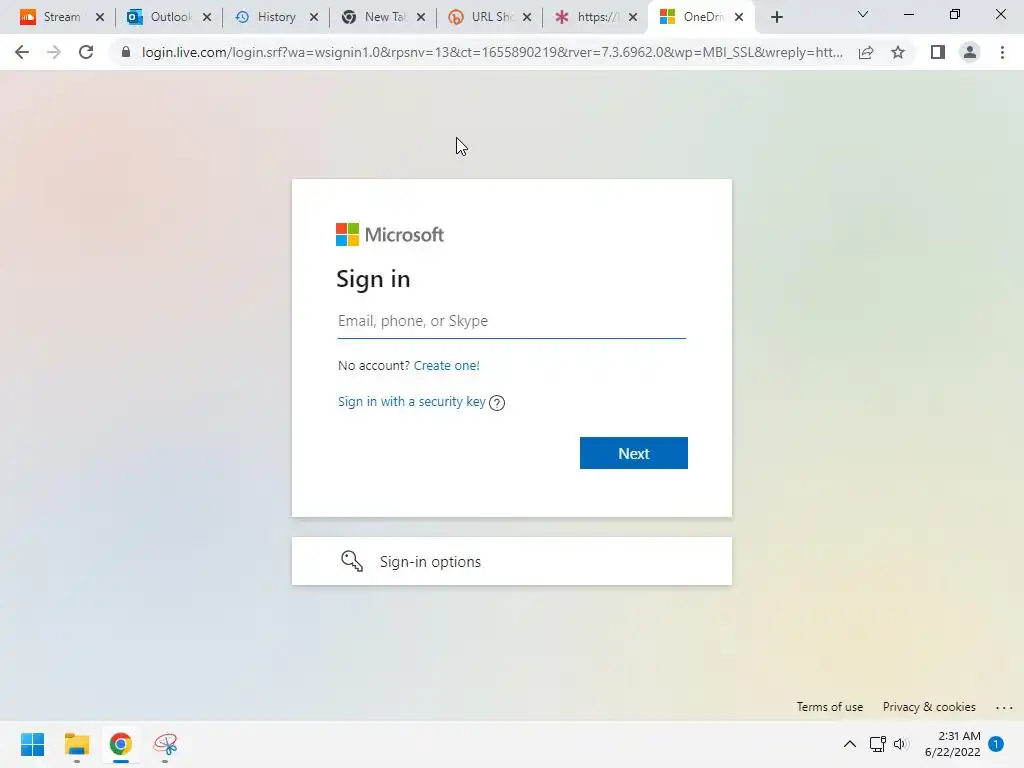The height and width of the screenshot is (768, 1024).
Task: Go back with the browser back arrow
Action: 22,52
